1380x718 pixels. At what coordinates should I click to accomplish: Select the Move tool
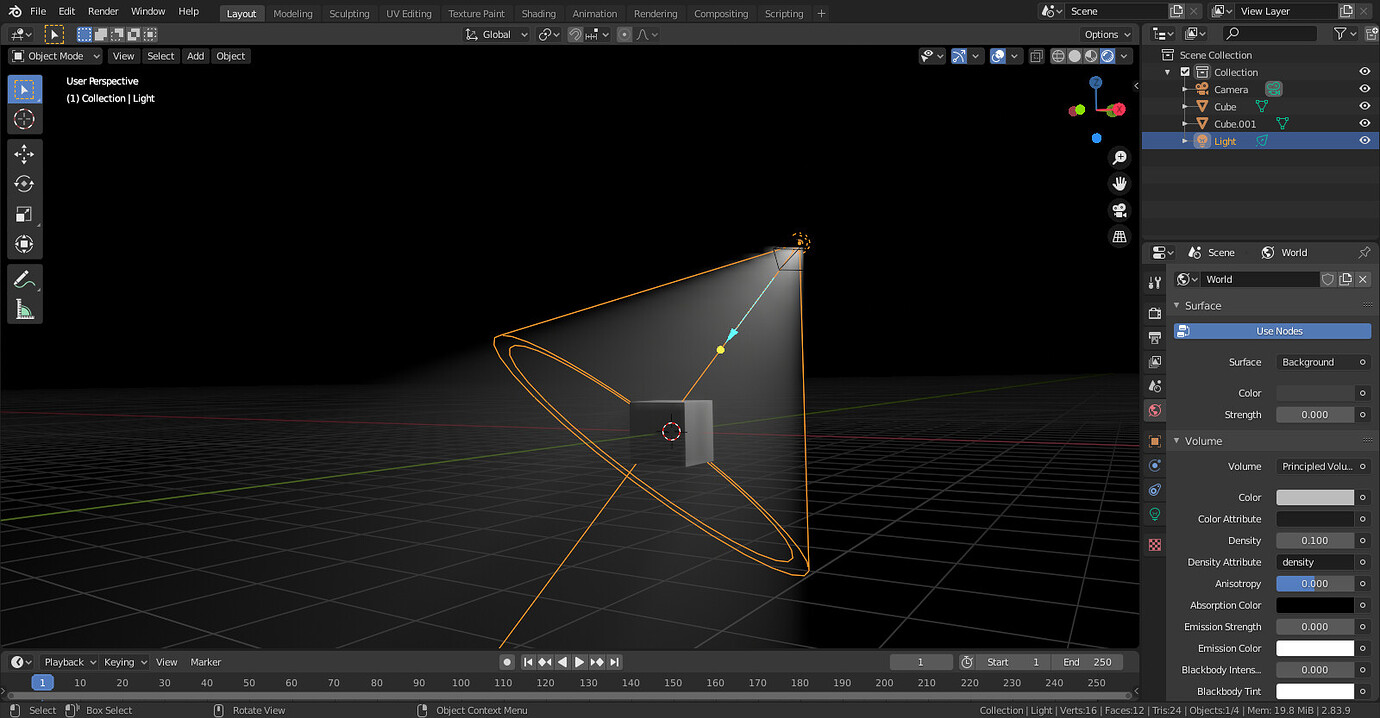(x=25, y=154)
